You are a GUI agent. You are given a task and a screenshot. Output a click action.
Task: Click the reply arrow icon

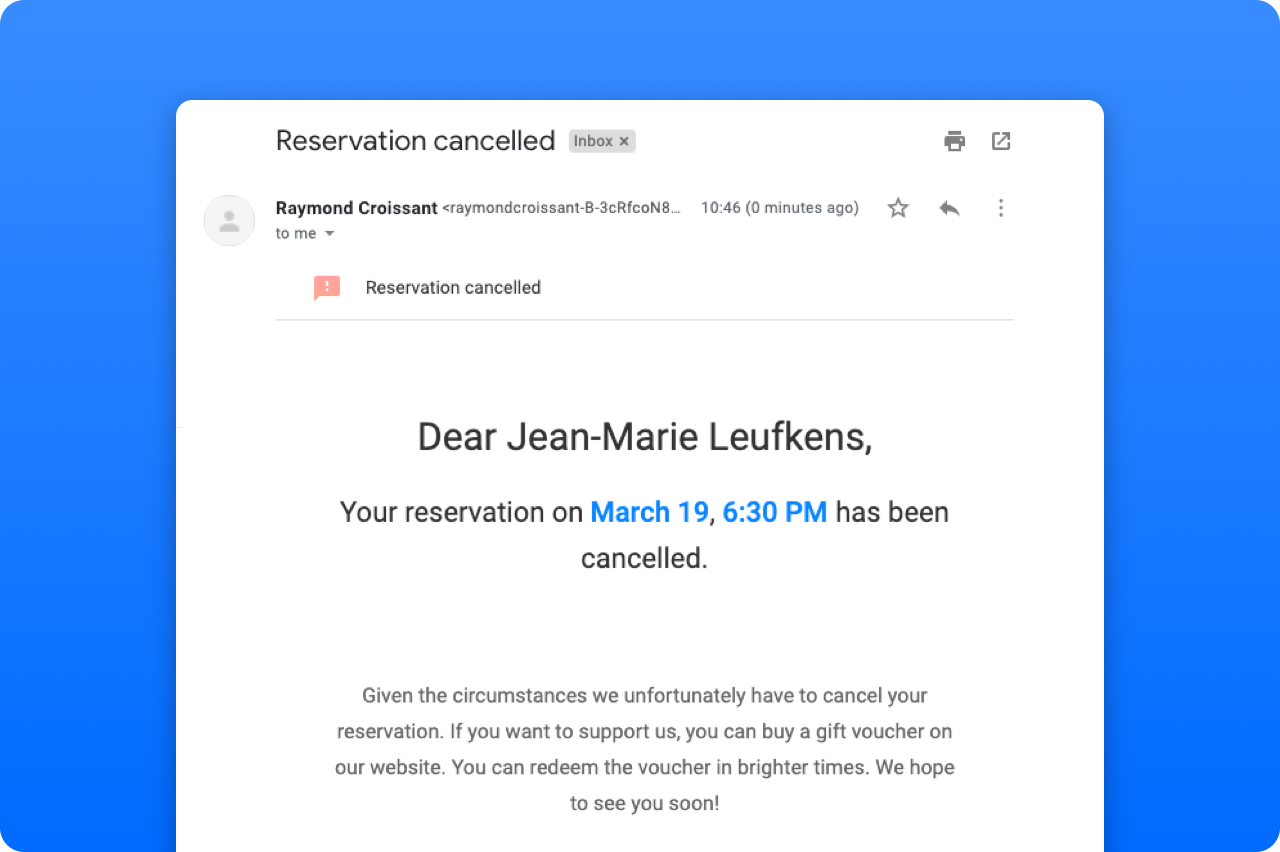949,207
